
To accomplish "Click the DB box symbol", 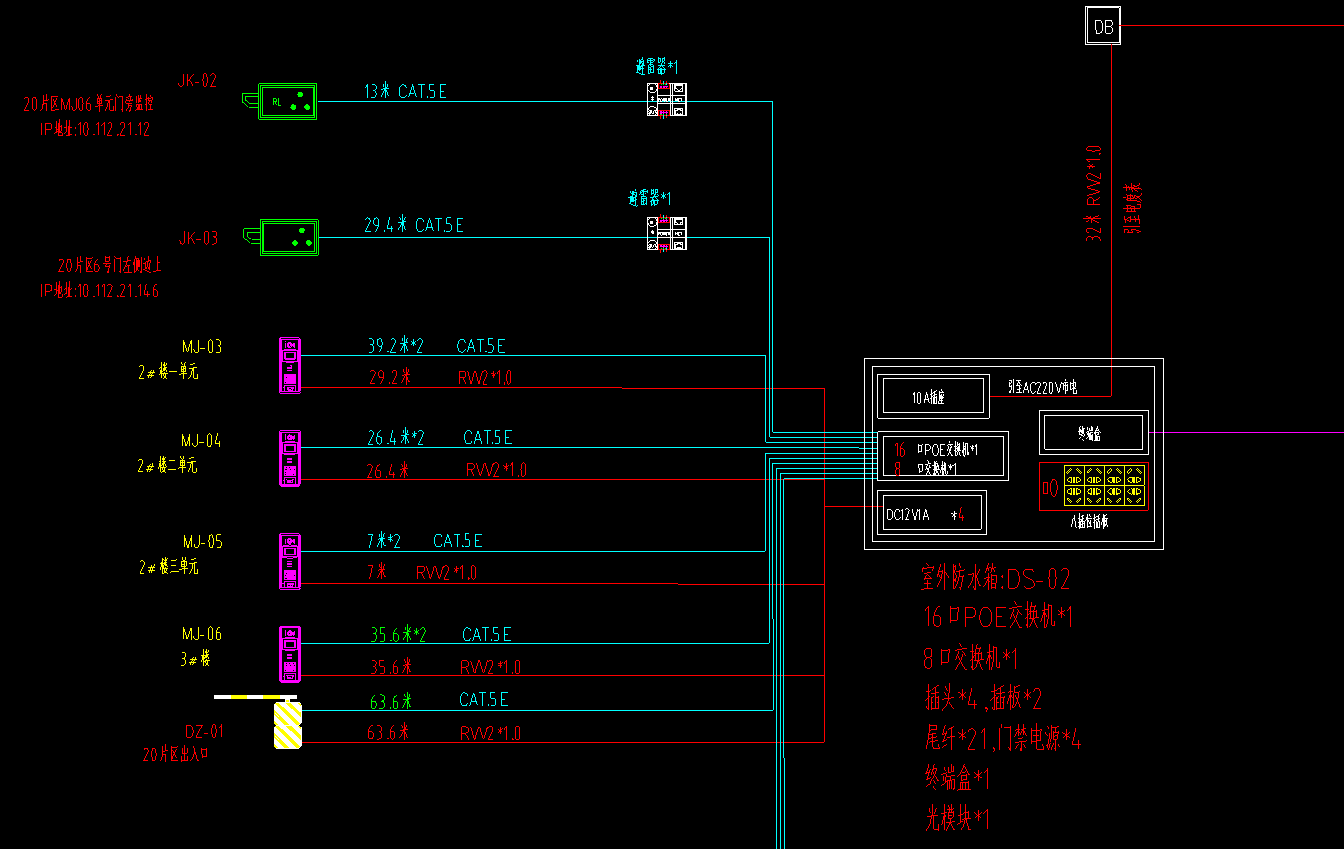I will tap(1103, 27).
